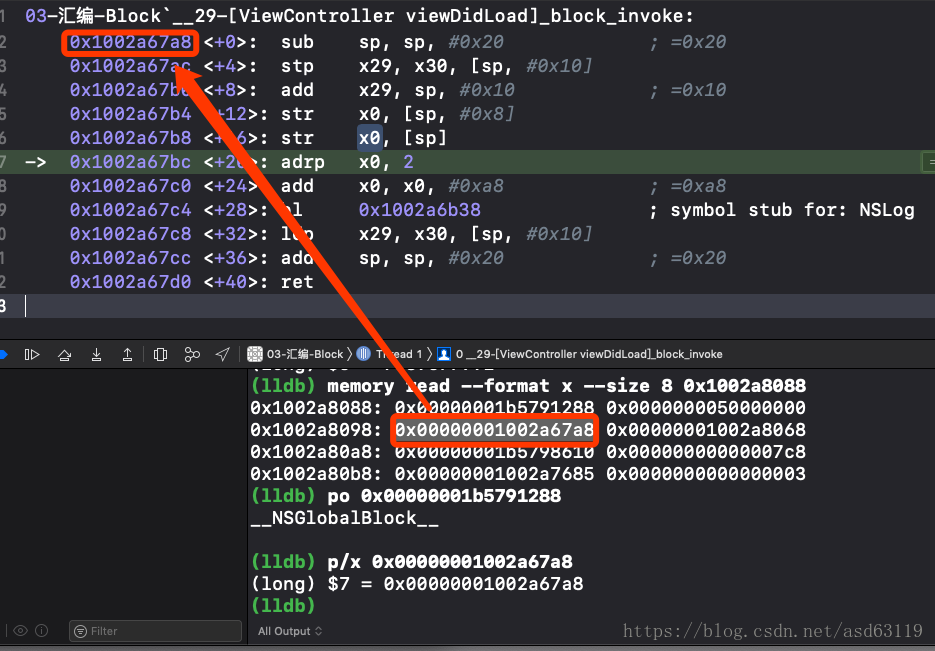Click the last empty (lldb) prompt

click(x=283, y=605)
